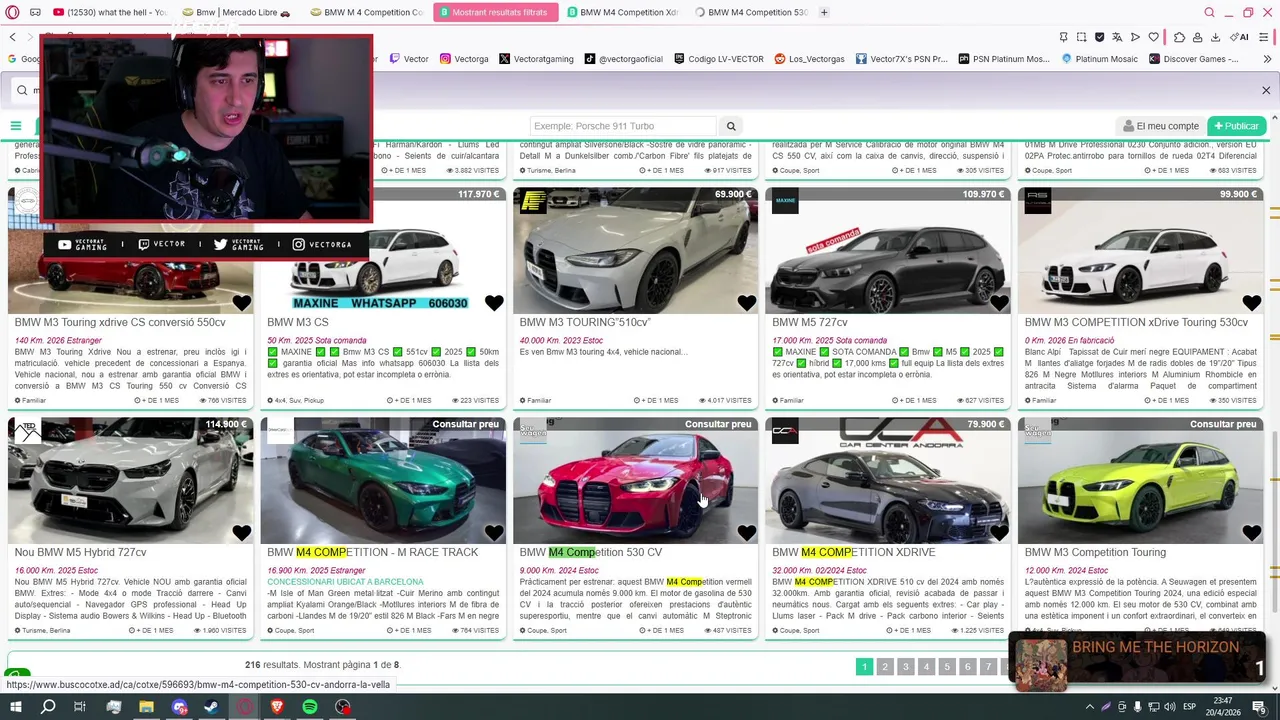
Task: Switch to loading 'BMW M4 Competition 530' tab
Action: pyautogui.click(x=750, y=12)
